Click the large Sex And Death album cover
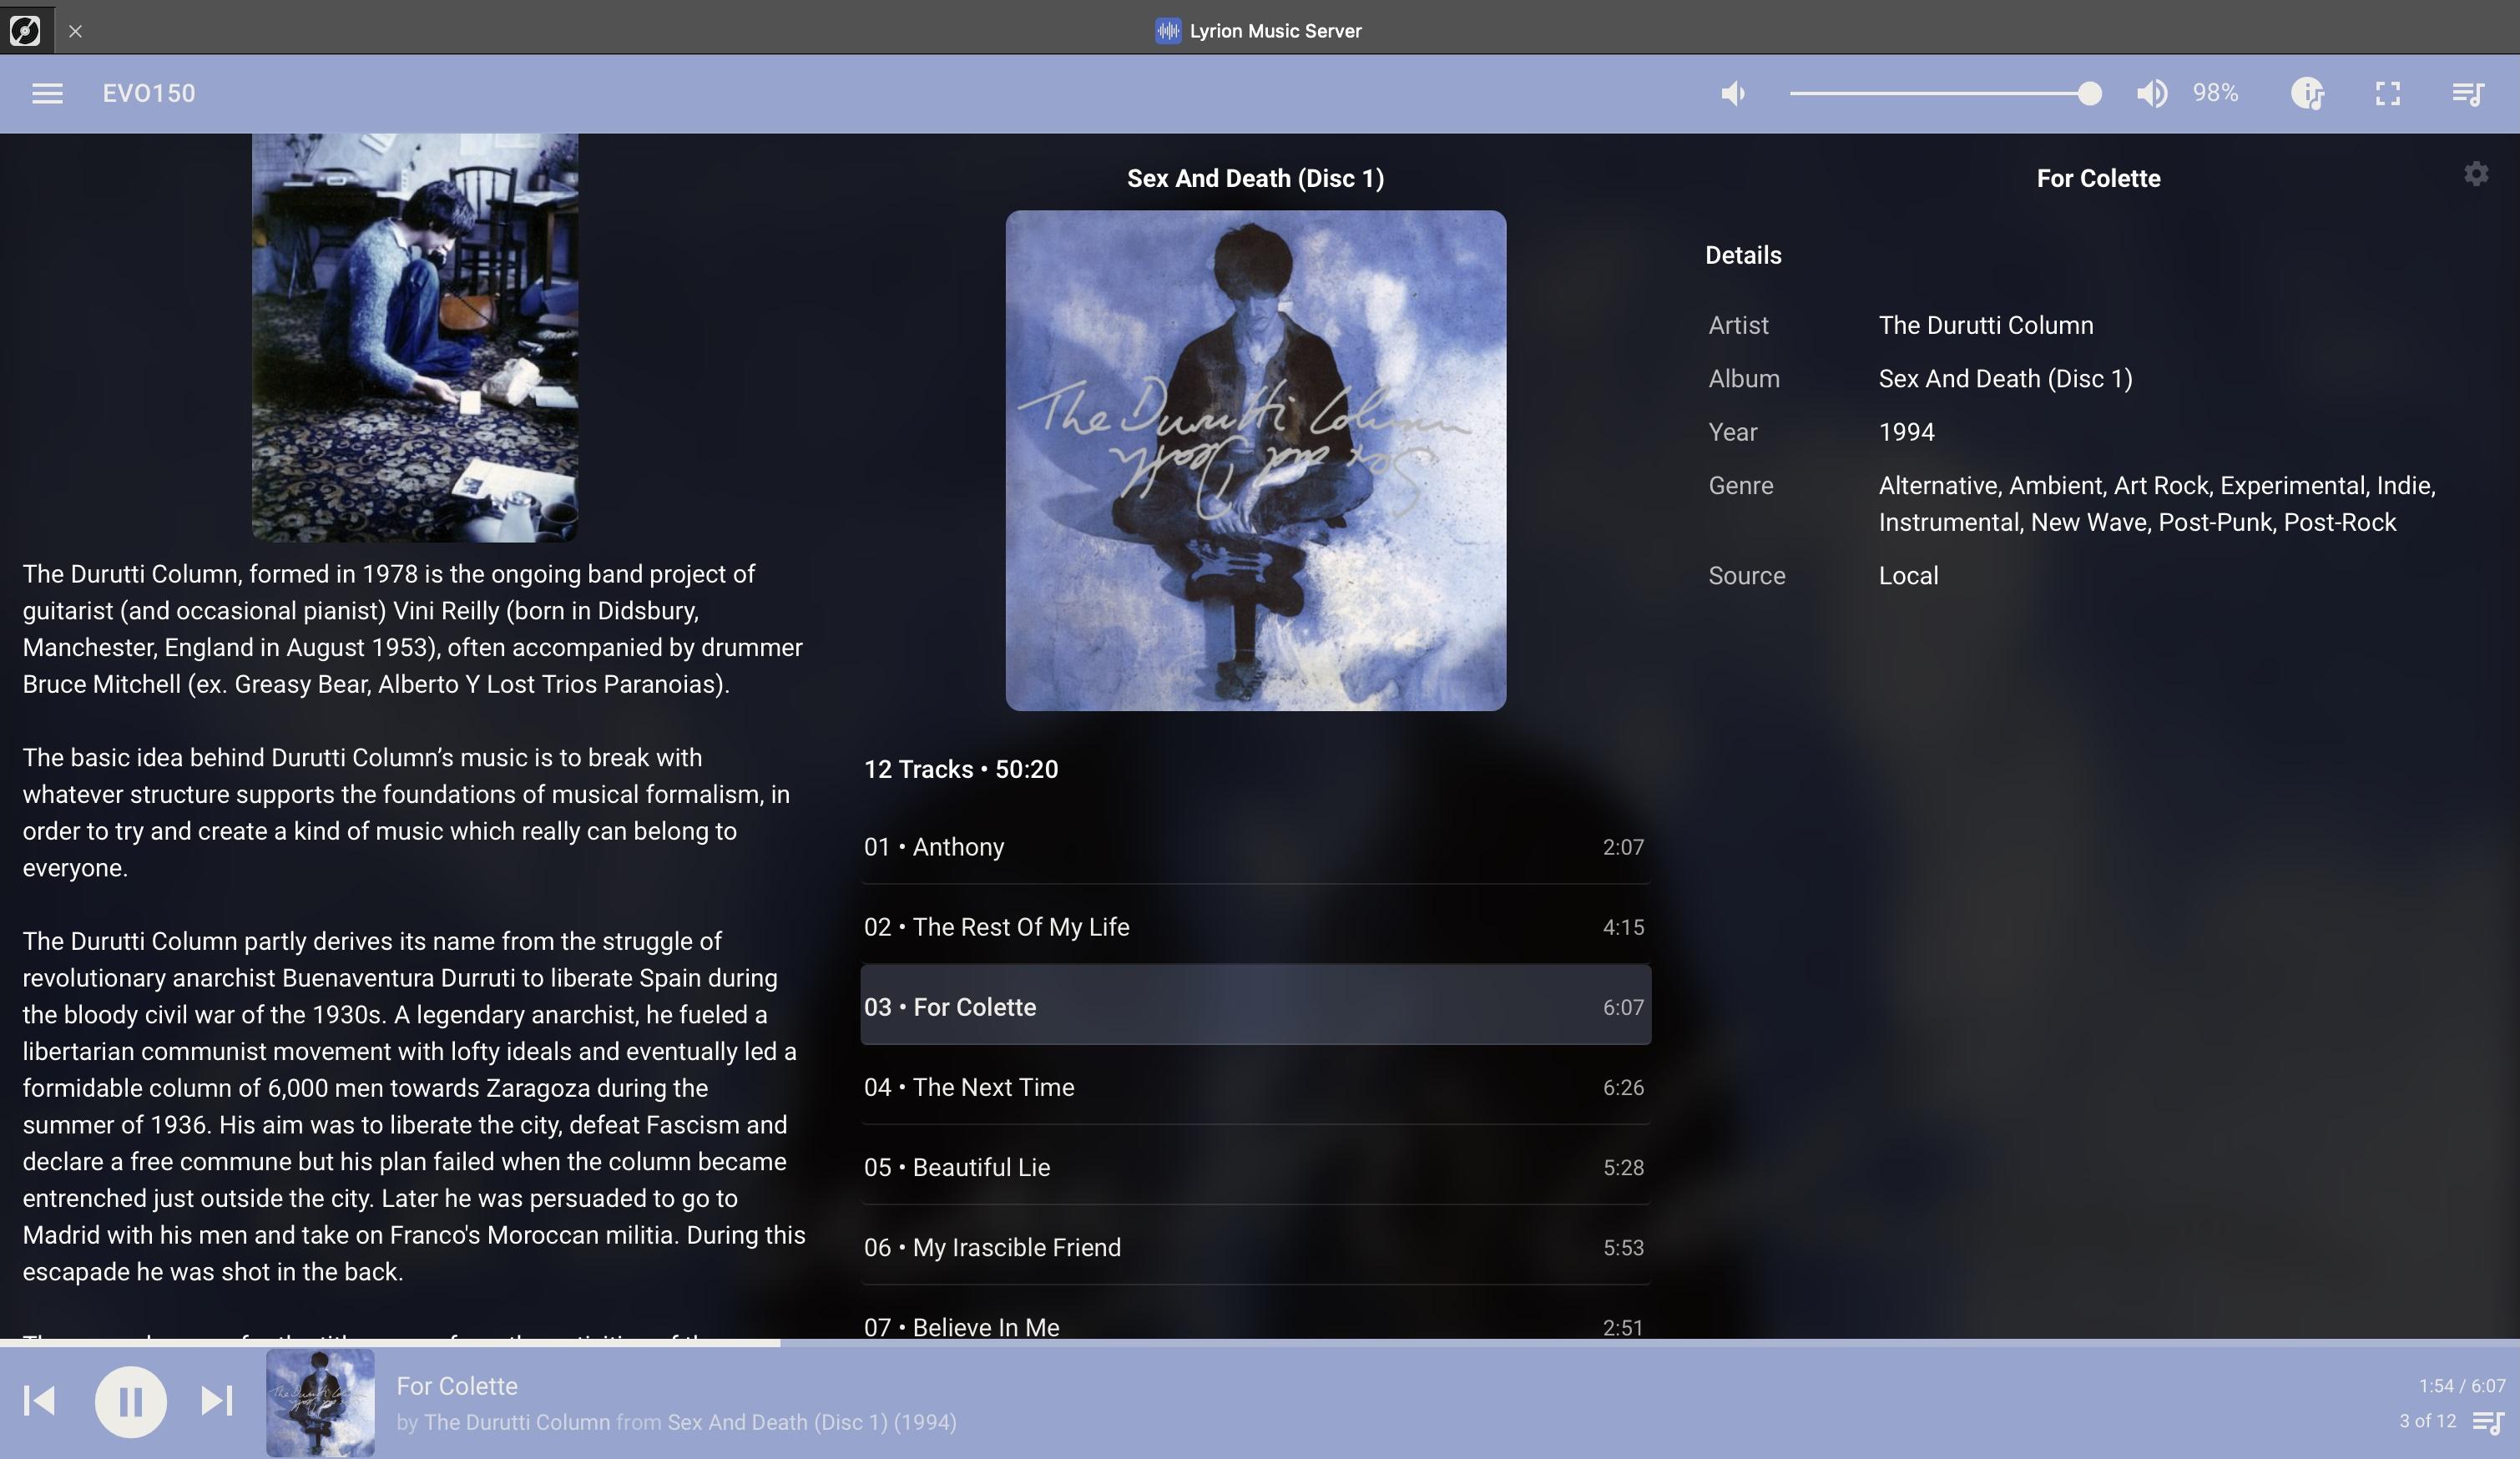 [1255, 460]
